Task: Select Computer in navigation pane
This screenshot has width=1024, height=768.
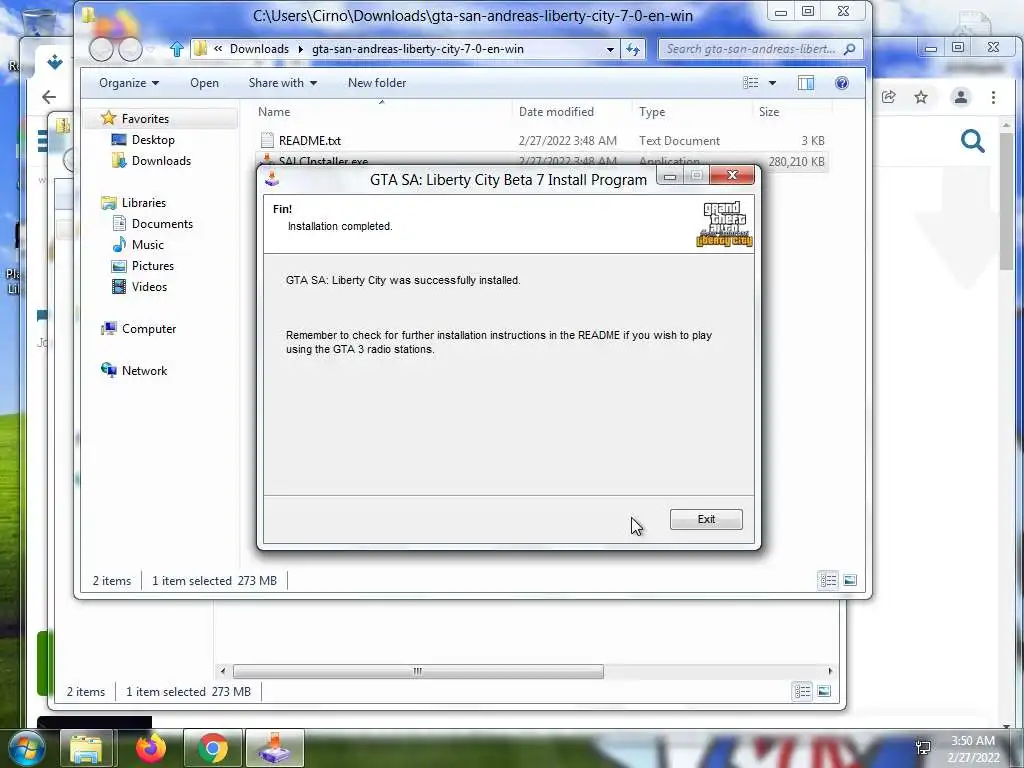Action: coord(149,328)
